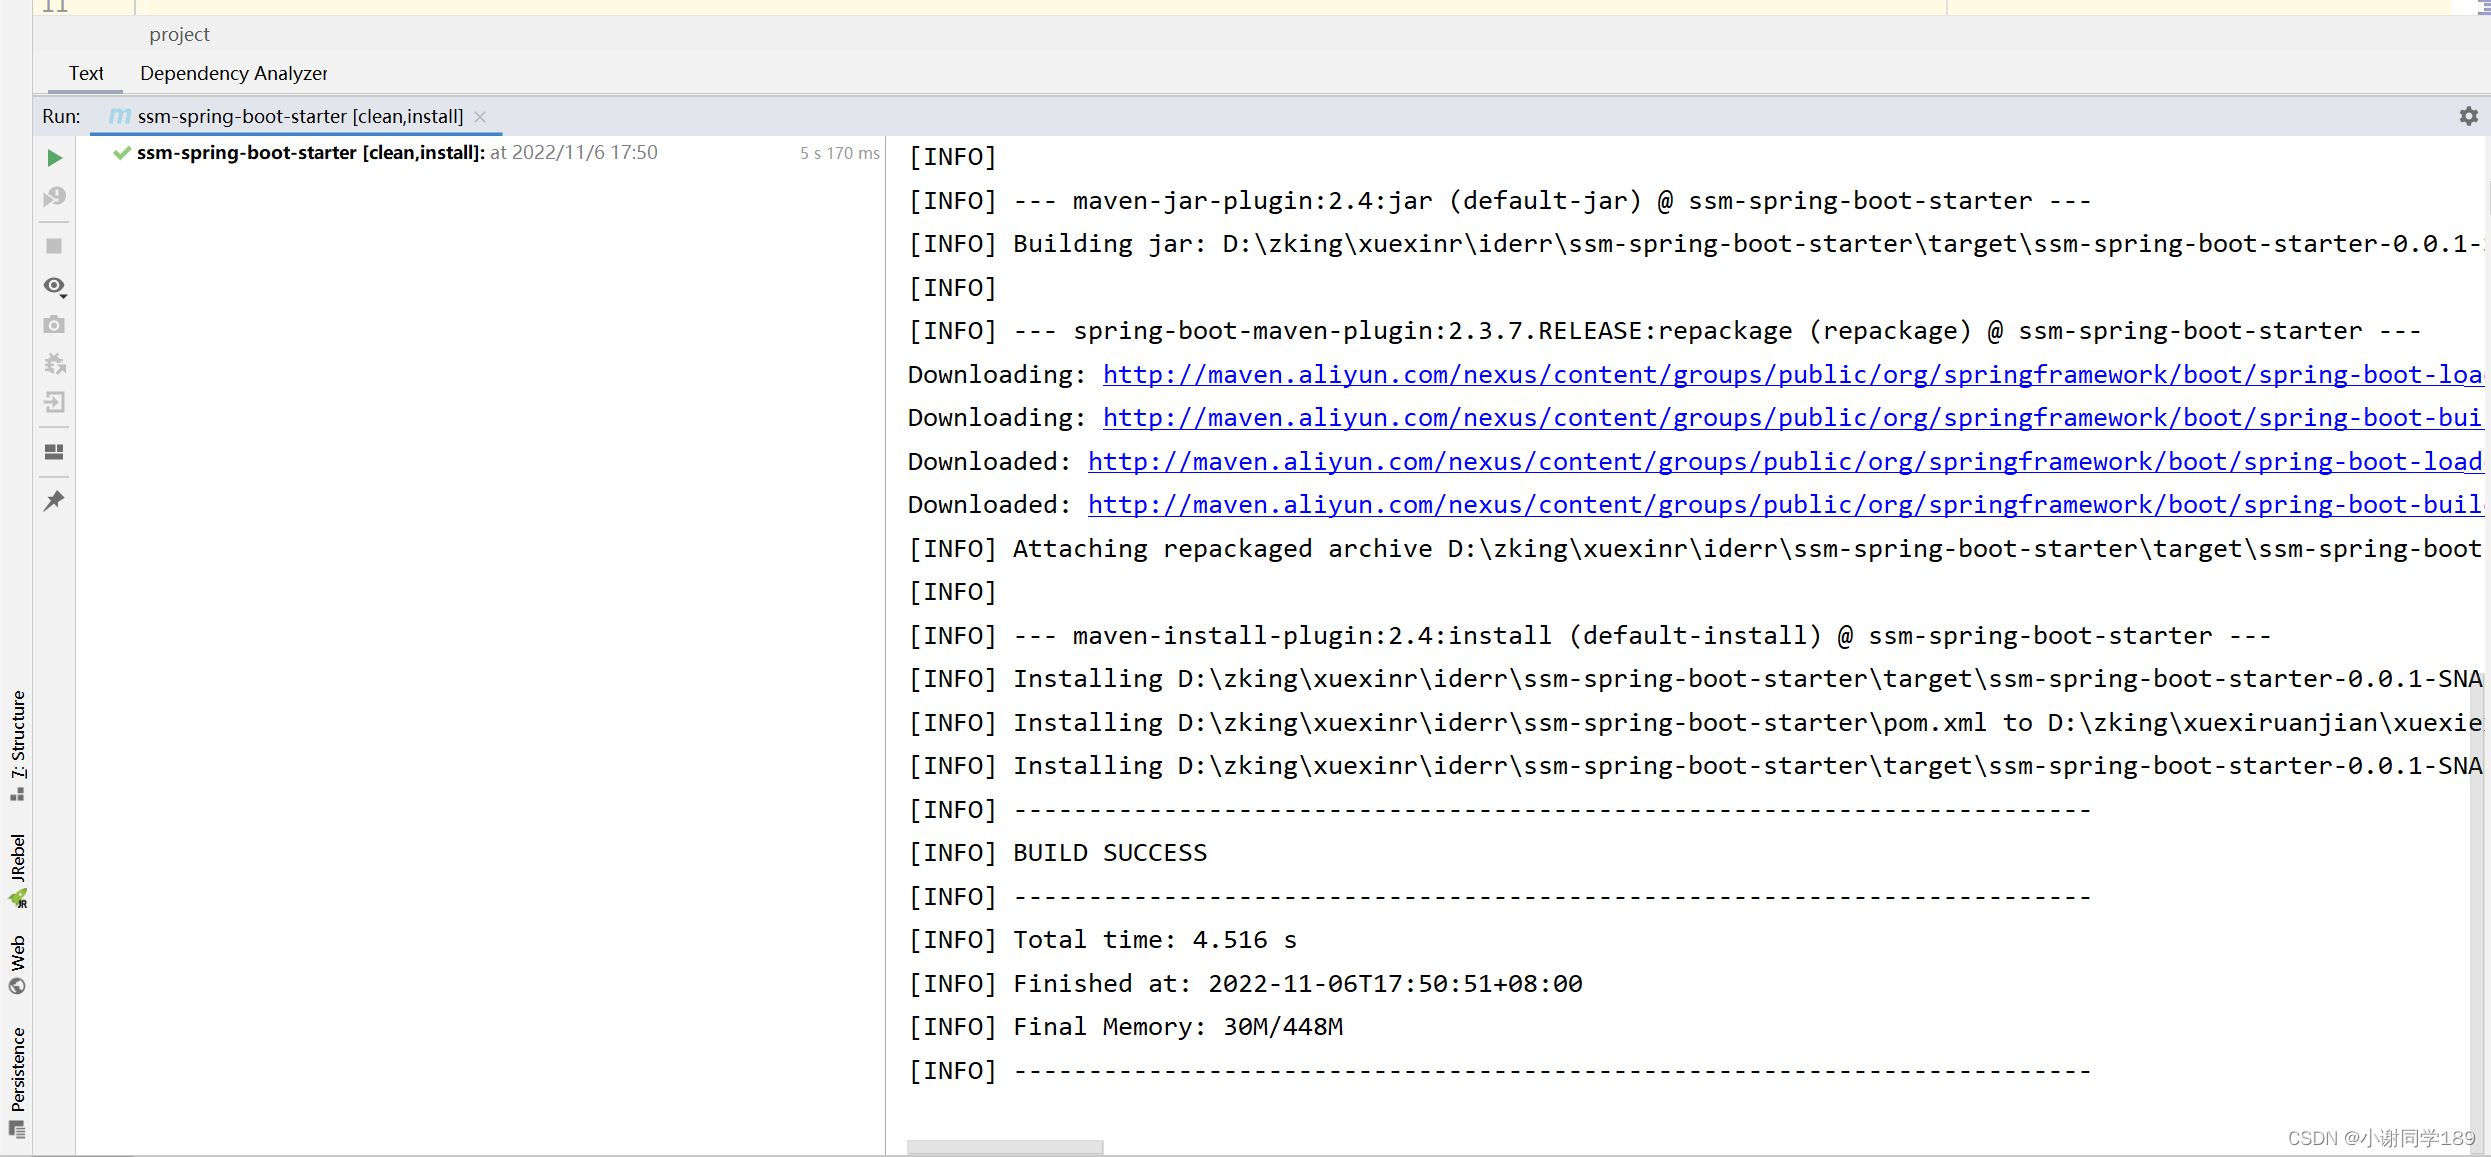The image size is (2491, 1157).
Task: Open Run panel settings gear
Action: tap(2468, 116)
